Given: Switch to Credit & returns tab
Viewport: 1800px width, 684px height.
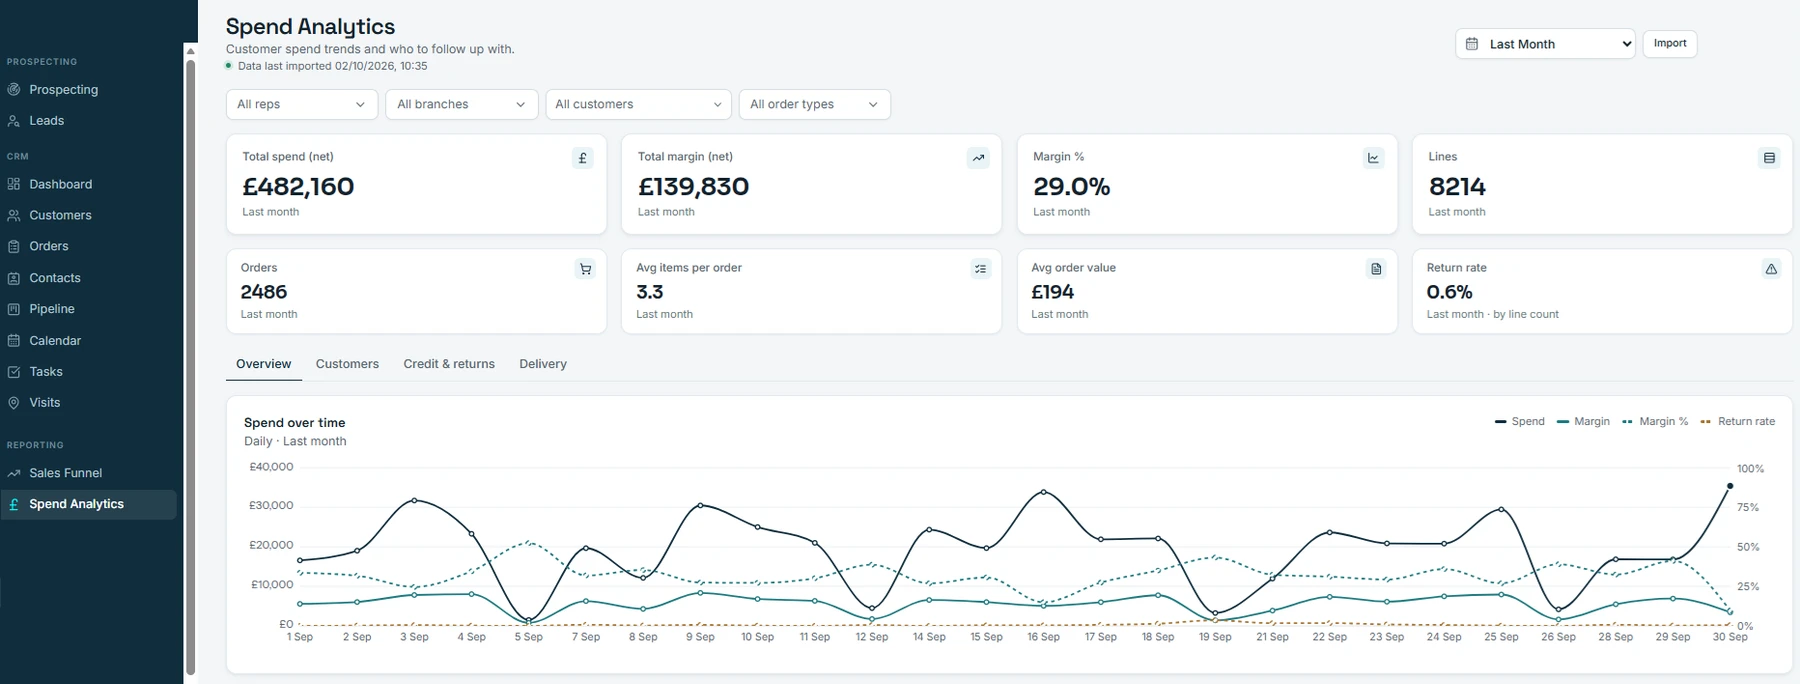Looking at the screenshot, I should pos(449,364).
